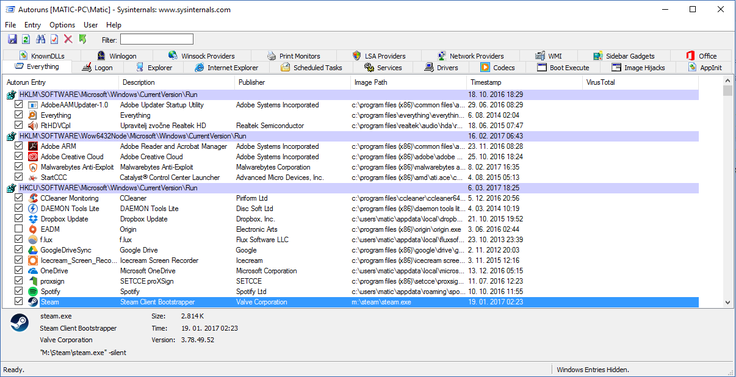Click the red Delete toolbar icon
The height and width of the screenshot is (377, 736).
pos(68,39)
